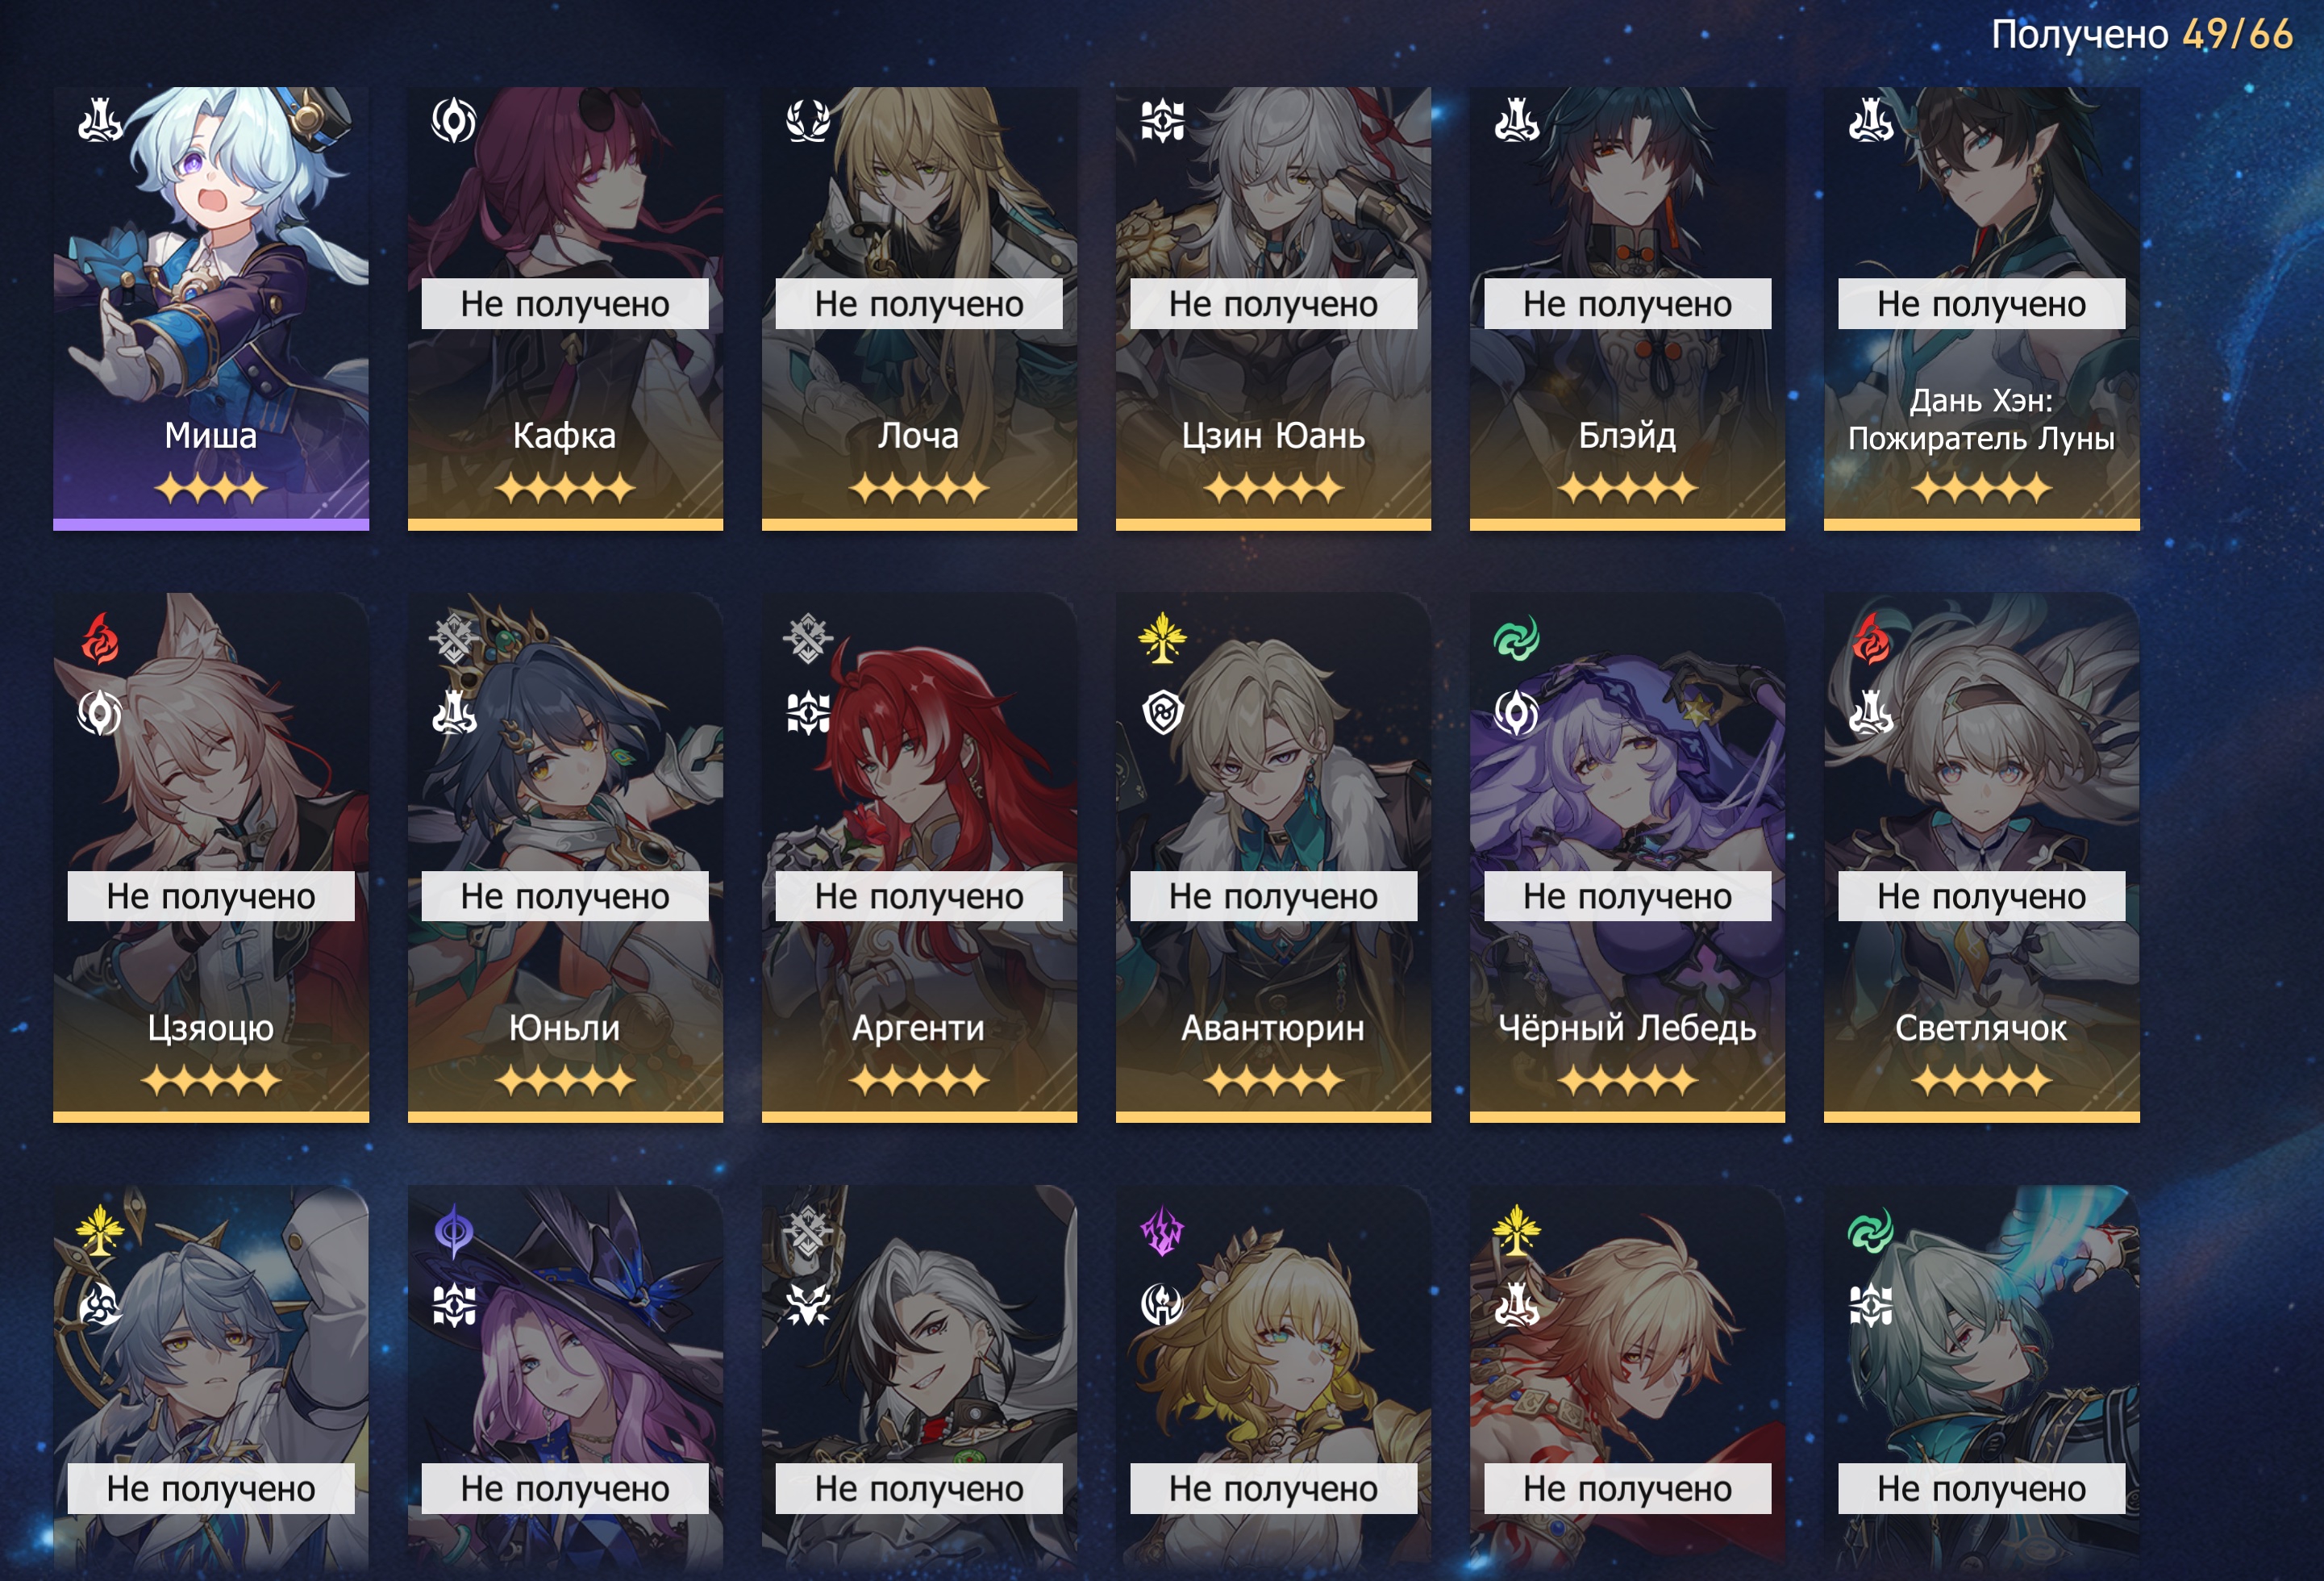Select the Светлячок character card
The height and width of the screenshot is (1581, 2324).
click(1981, 857)
